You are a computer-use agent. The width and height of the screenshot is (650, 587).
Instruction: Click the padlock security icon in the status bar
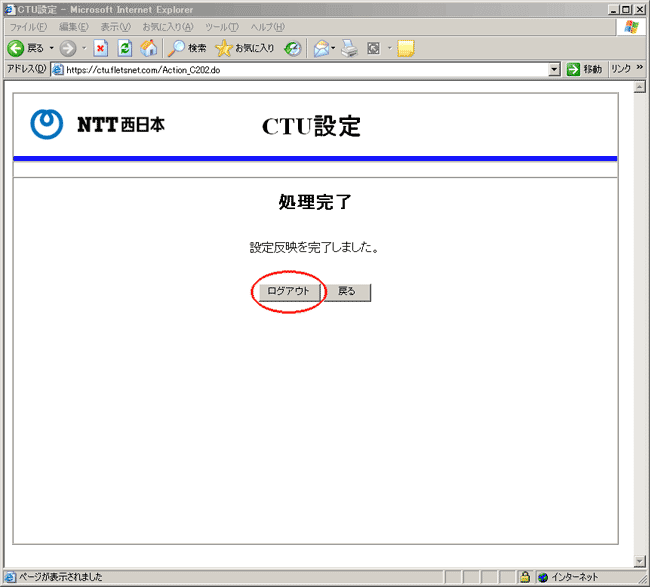[x=525, y=577]
